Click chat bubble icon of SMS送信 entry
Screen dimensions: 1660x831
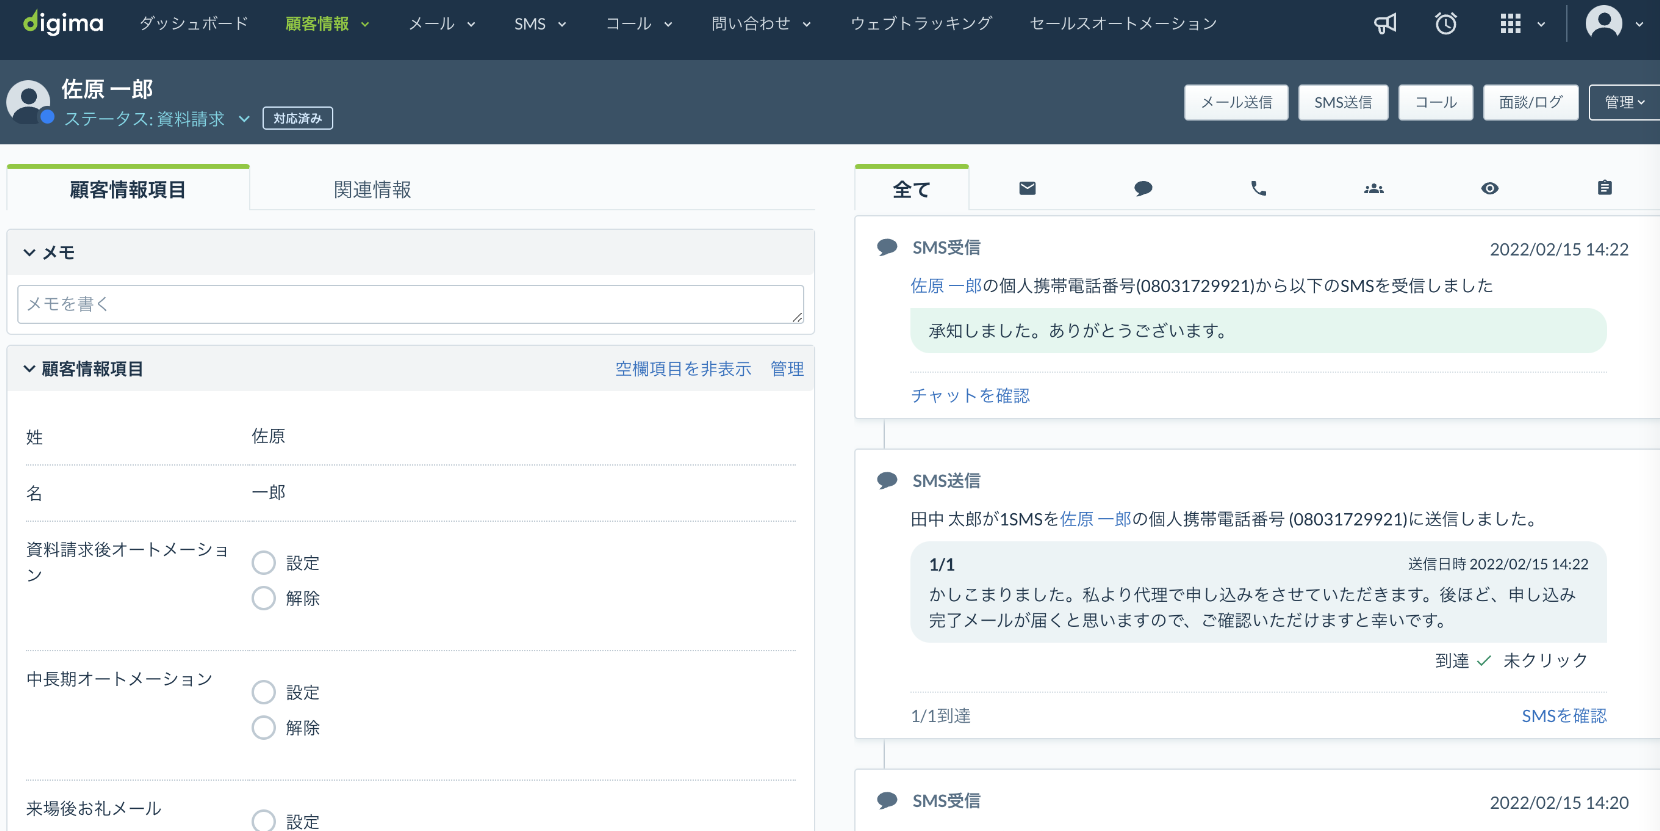(887, 481)
